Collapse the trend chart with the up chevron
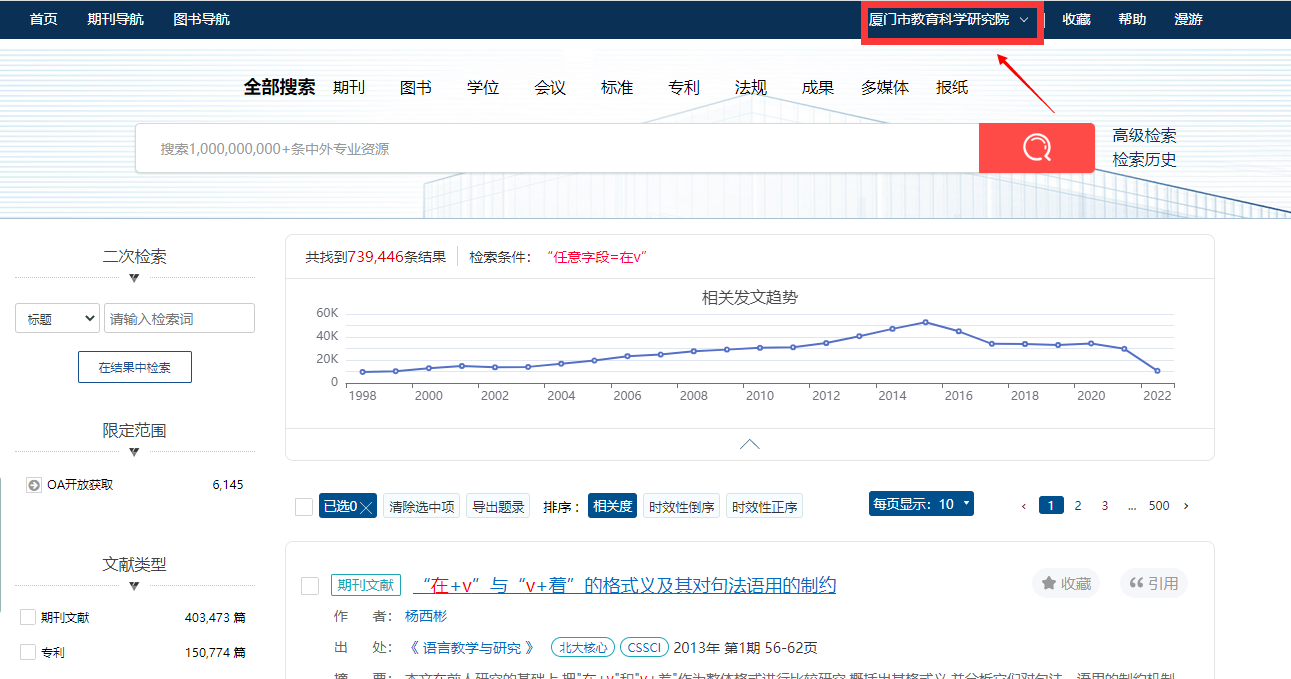Screen dimensions: 1291x679 (749, 444)
